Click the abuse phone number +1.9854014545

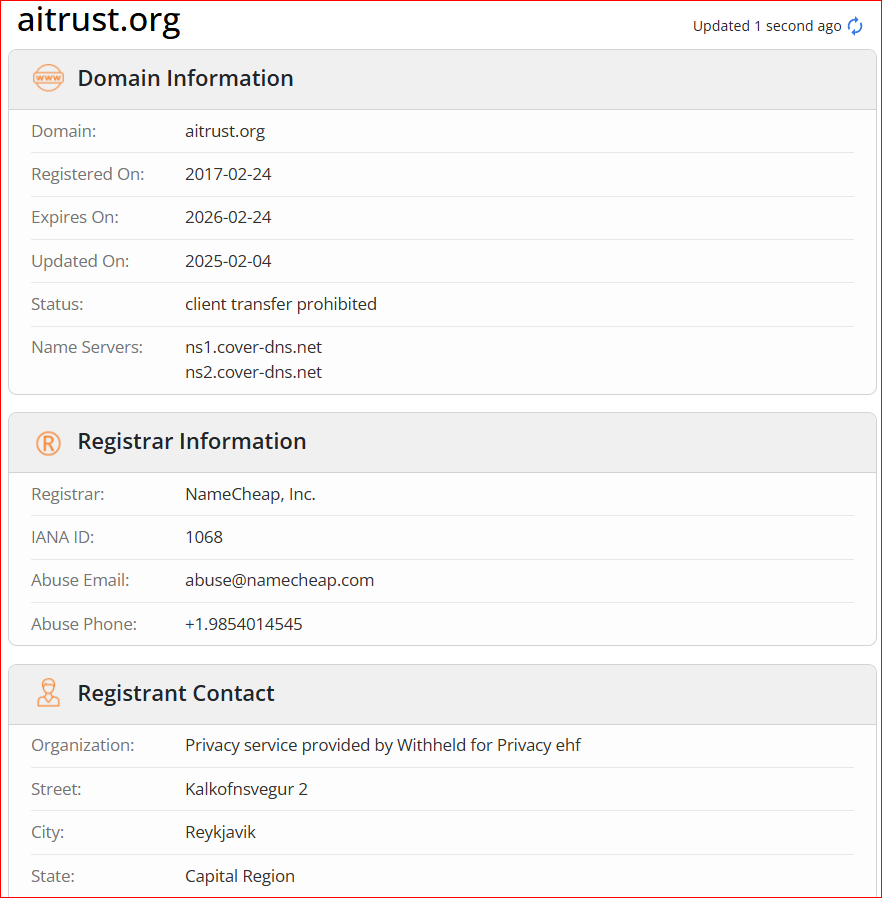click(243, 624)
